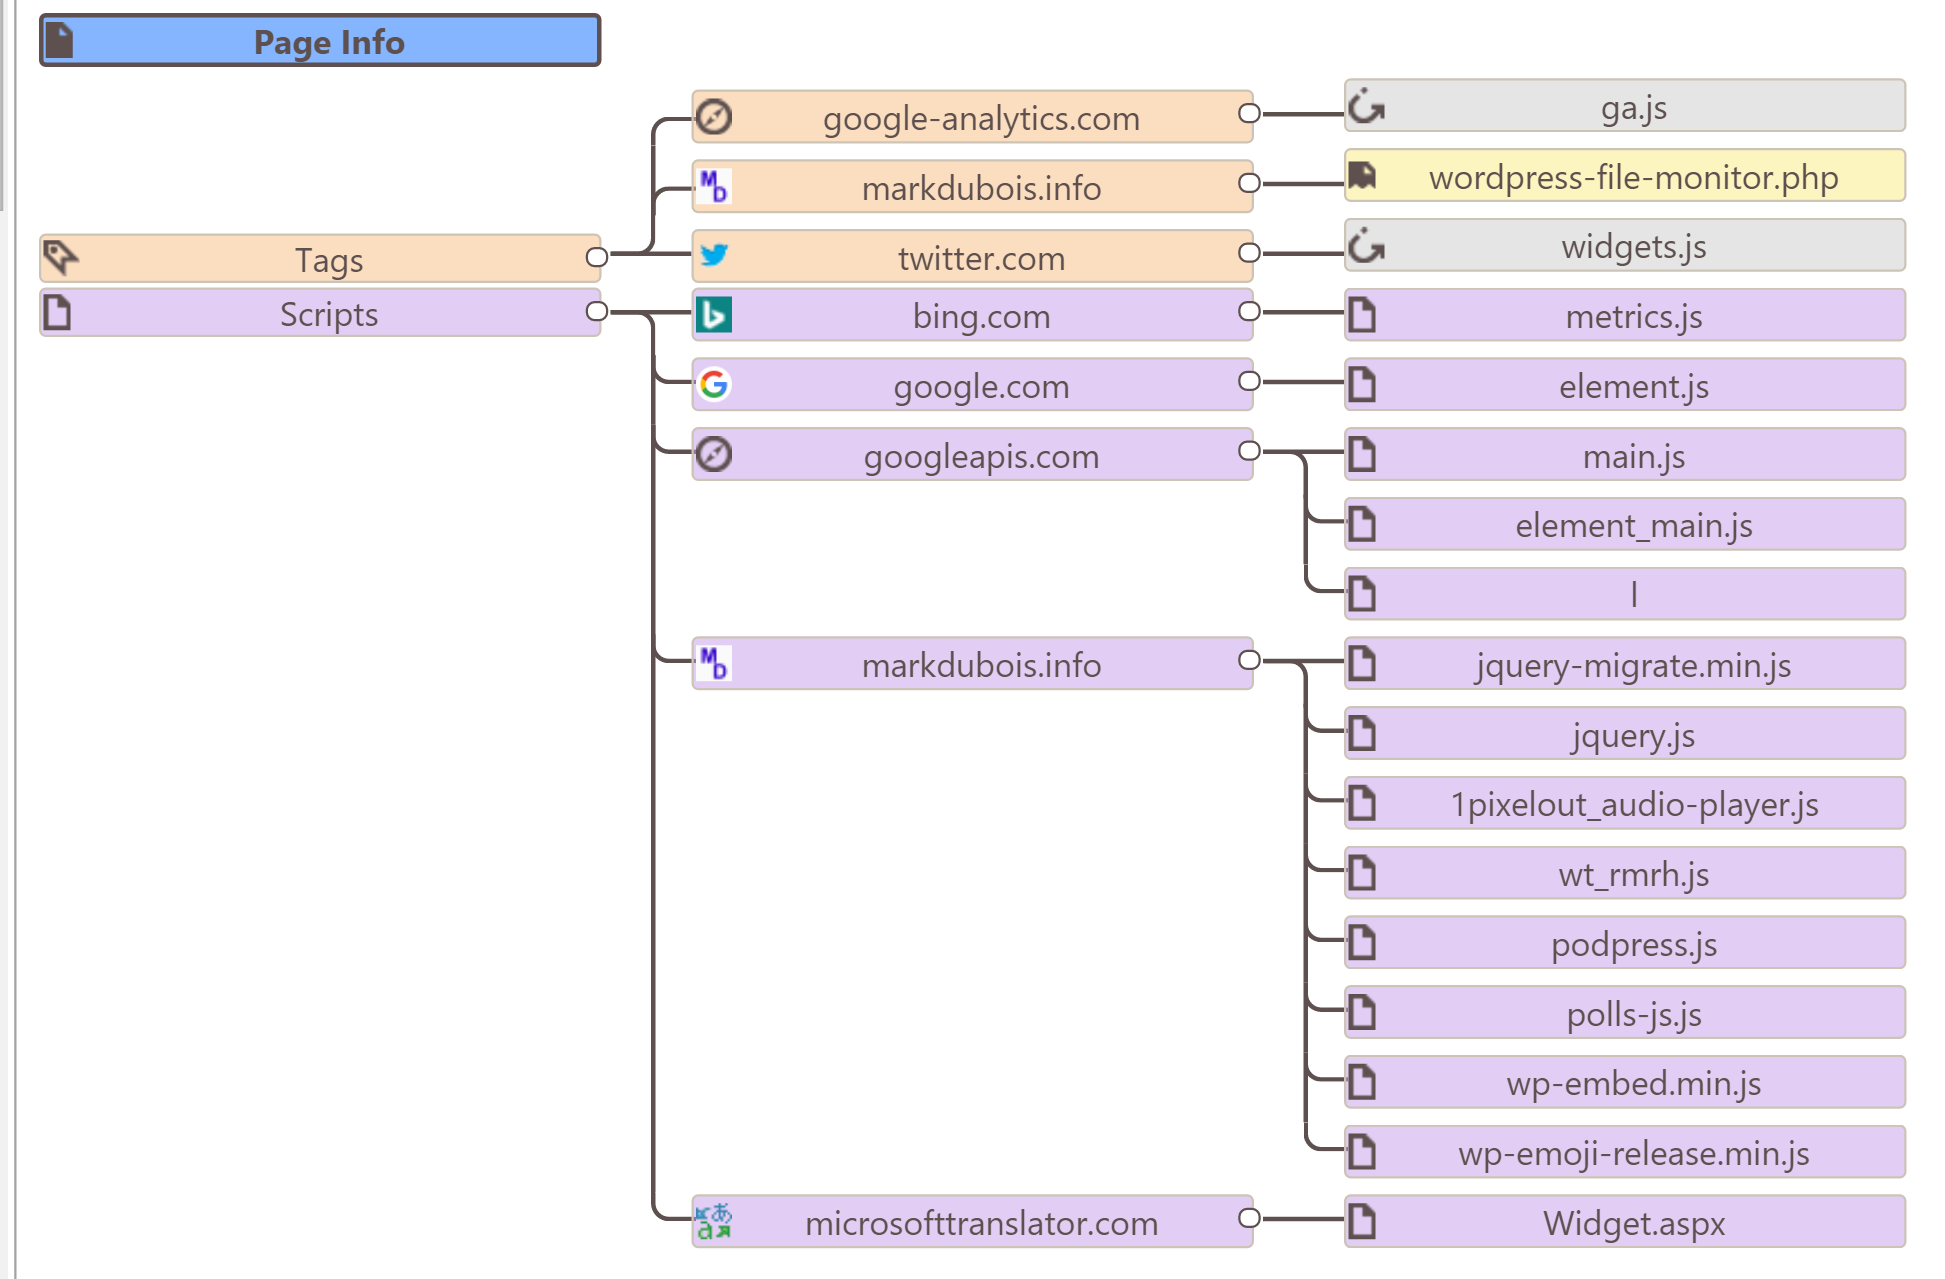Open the wp-embed.min.js leaf node

[x=1625, y=1082]
